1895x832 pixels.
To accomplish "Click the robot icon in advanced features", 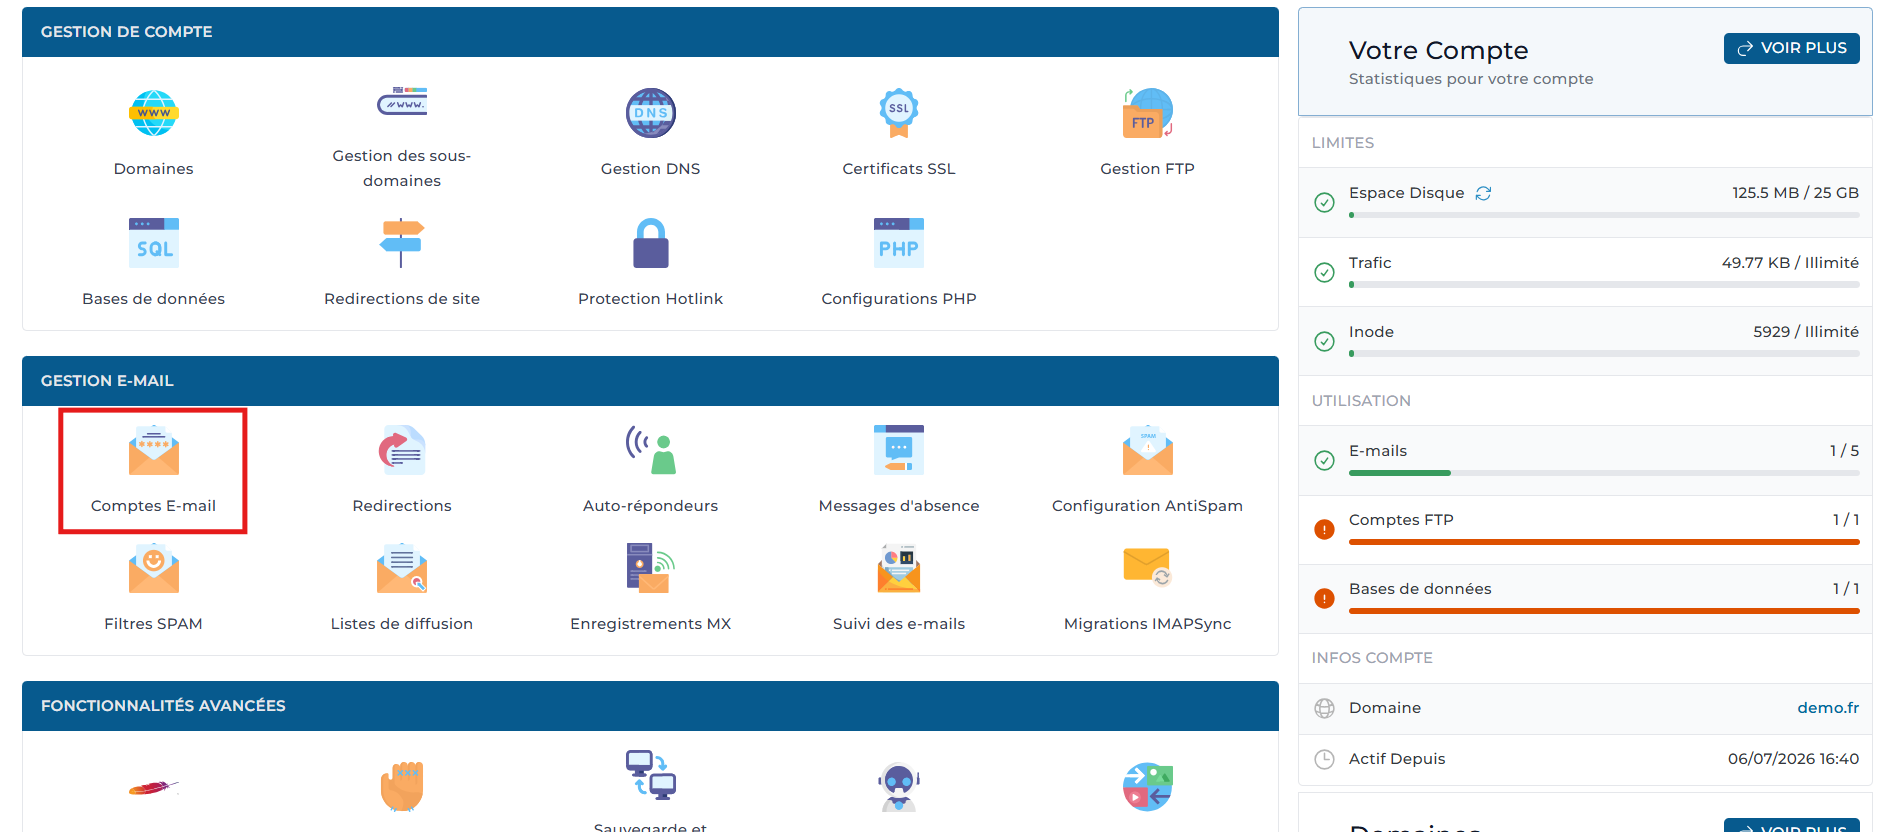I will click(x=898, y=786).
